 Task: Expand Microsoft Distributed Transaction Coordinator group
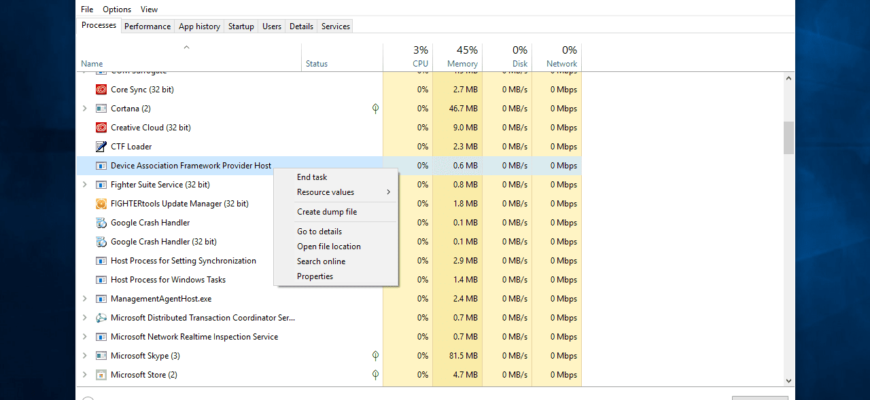84,317
